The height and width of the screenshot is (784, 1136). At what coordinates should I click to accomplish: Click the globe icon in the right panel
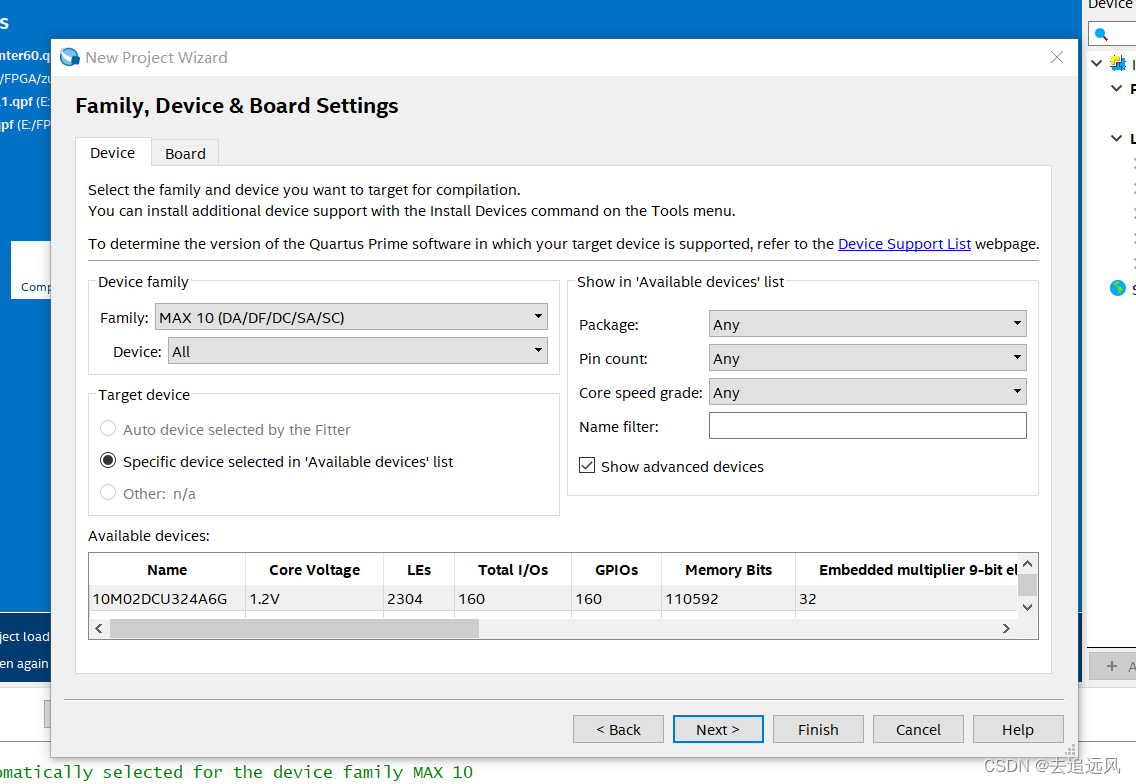click(1118, 288)
